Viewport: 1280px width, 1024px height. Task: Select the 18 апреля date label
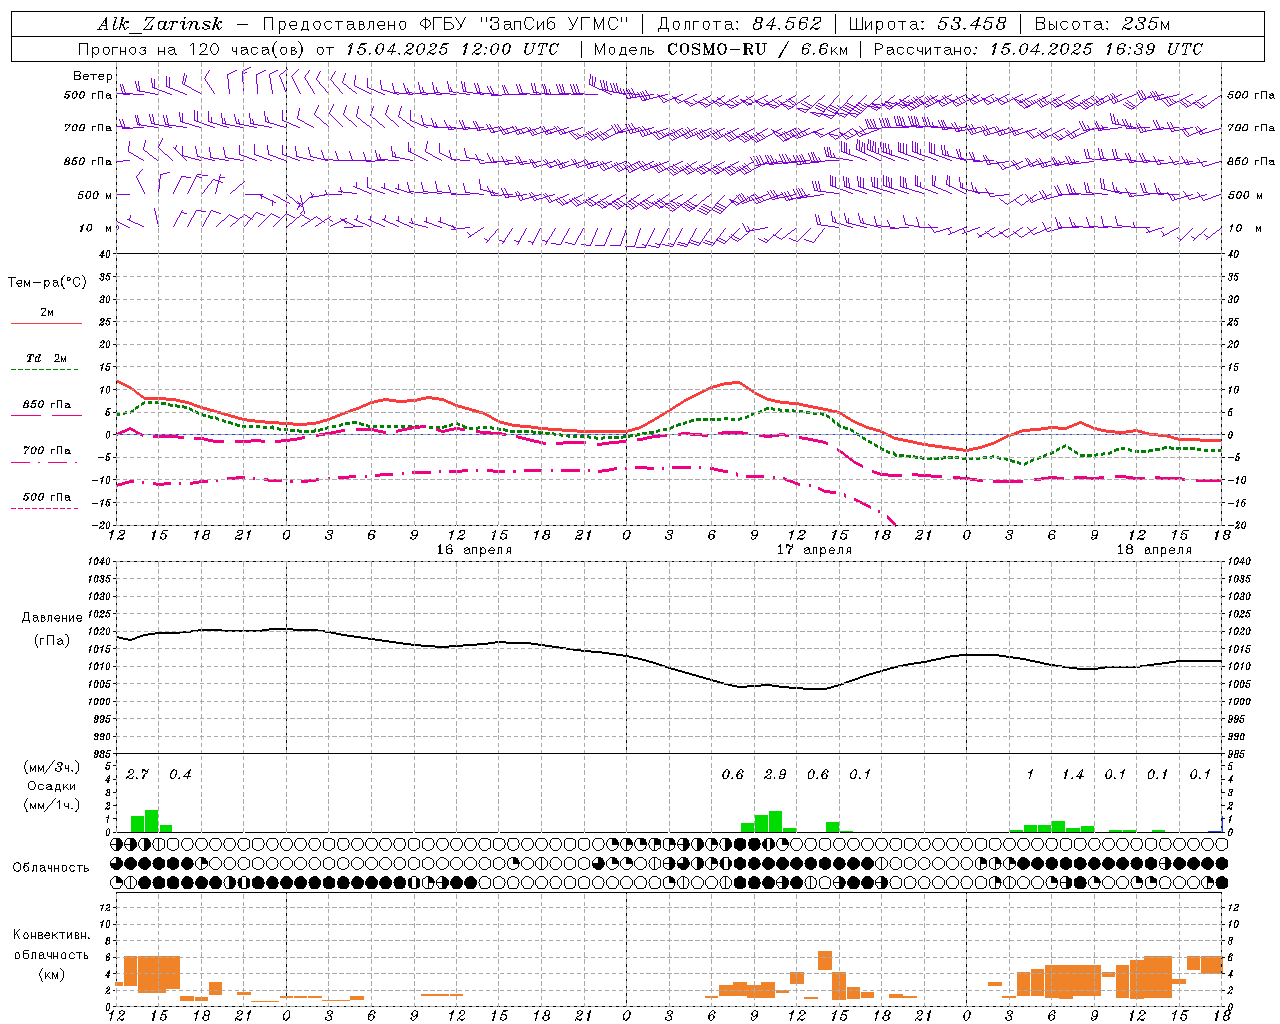[1154, 550]
